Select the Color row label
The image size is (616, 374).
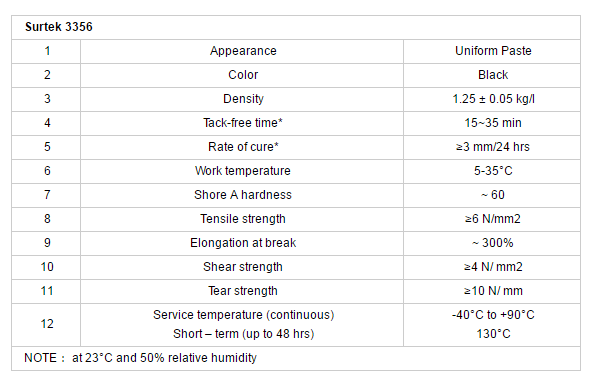[x=243, y=75]
